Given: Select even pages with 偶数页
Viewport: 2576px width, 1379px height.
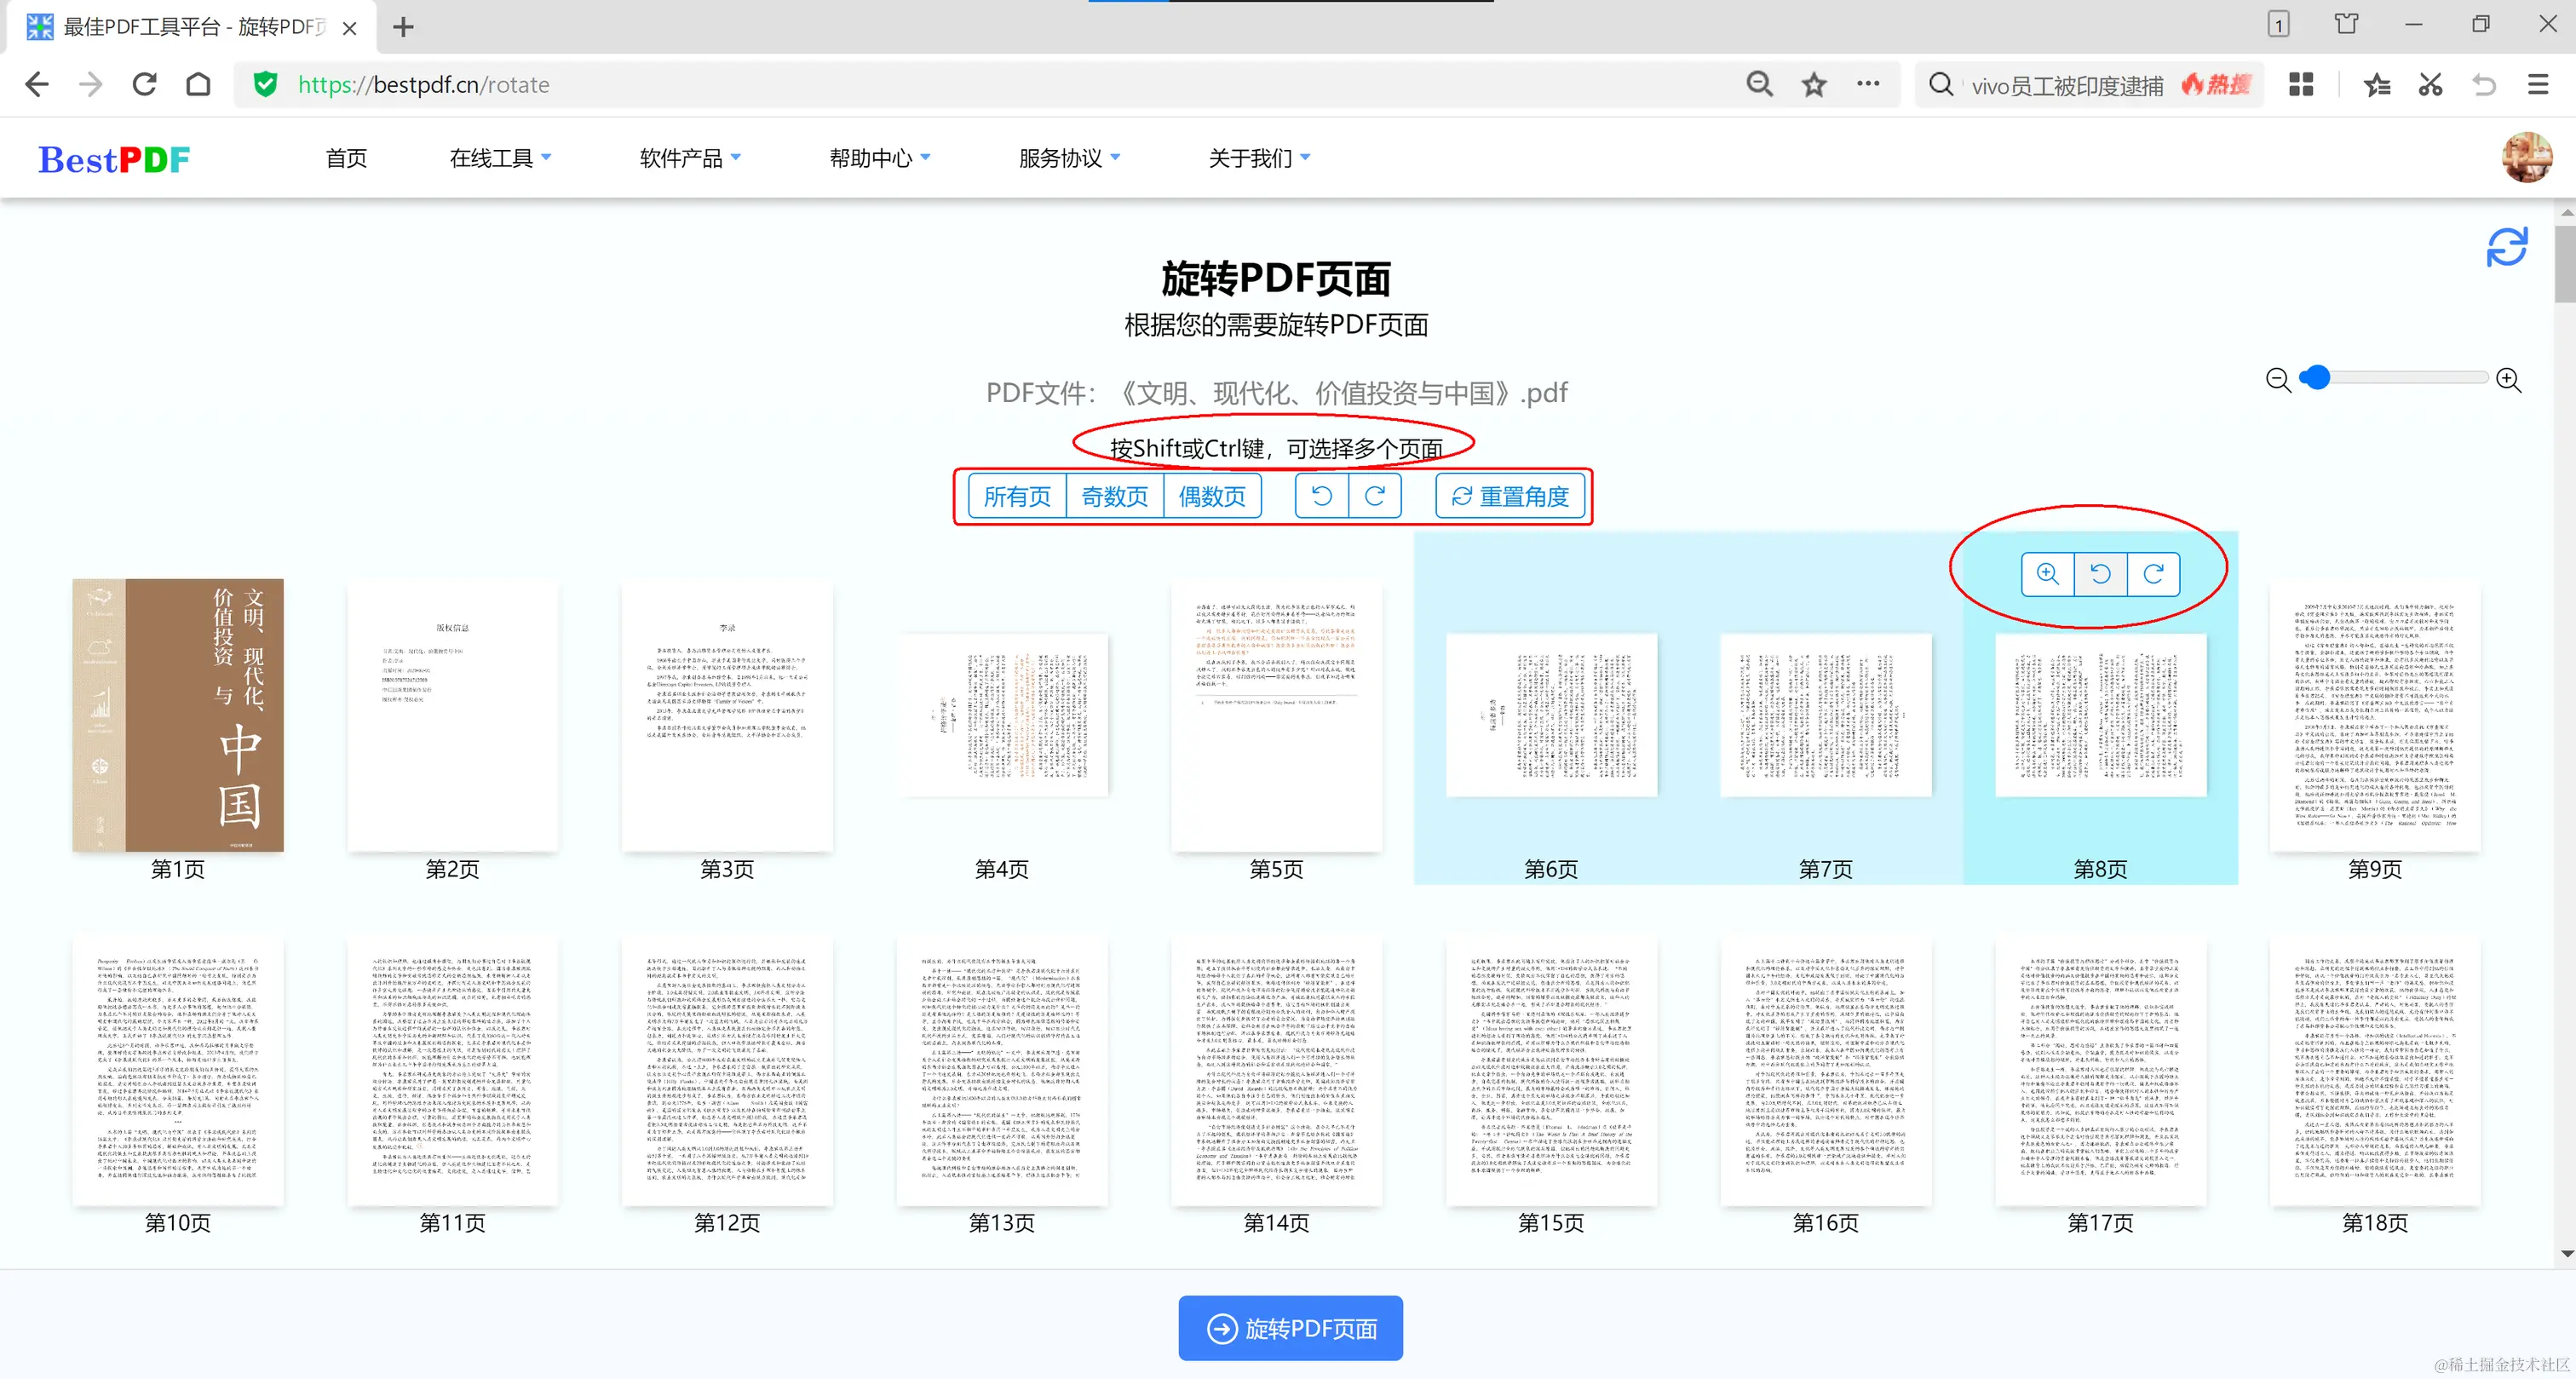Looking at the screenshot, I should pos(1211,496).
